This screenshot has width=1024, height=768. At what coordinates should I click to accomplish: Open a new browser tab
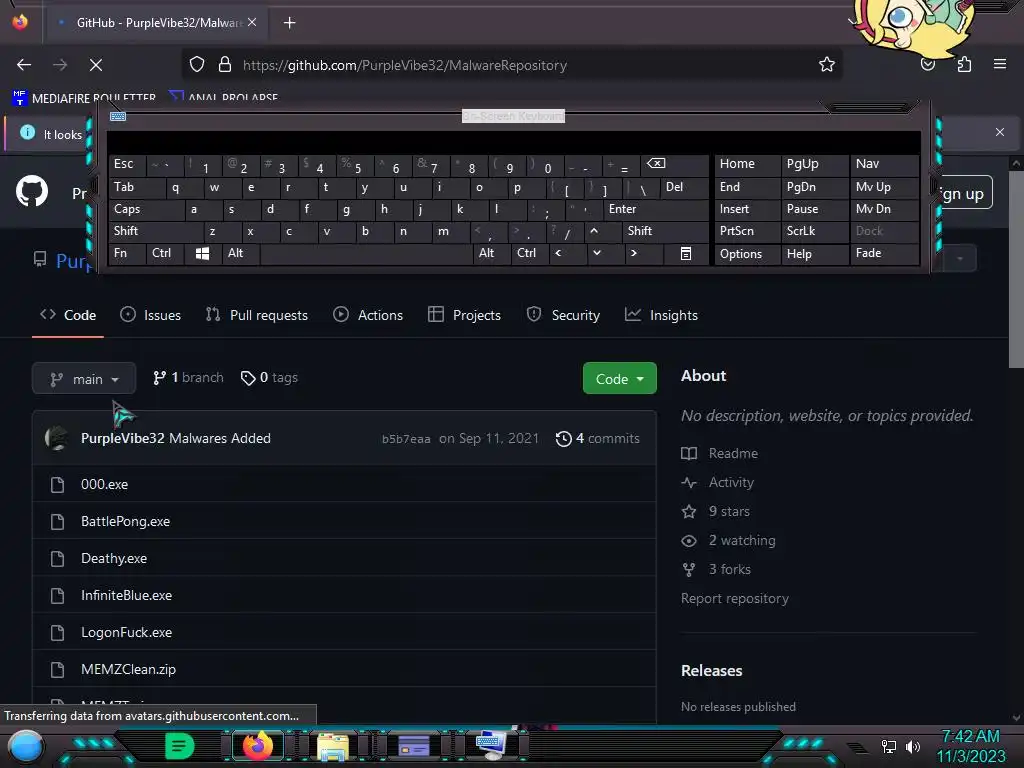pyautogui.click(x=289, y=23)
